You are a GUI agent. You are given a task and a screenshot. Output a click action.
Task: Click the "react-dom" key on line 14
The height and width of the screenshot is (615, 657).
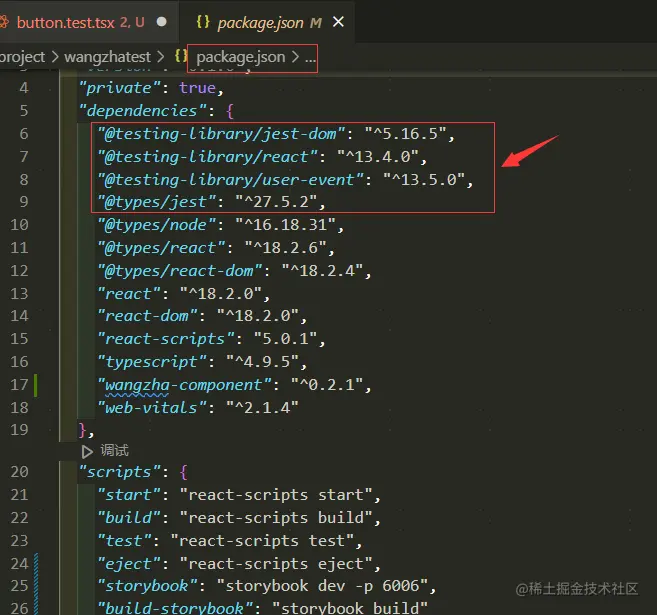(x=147, y=316)
